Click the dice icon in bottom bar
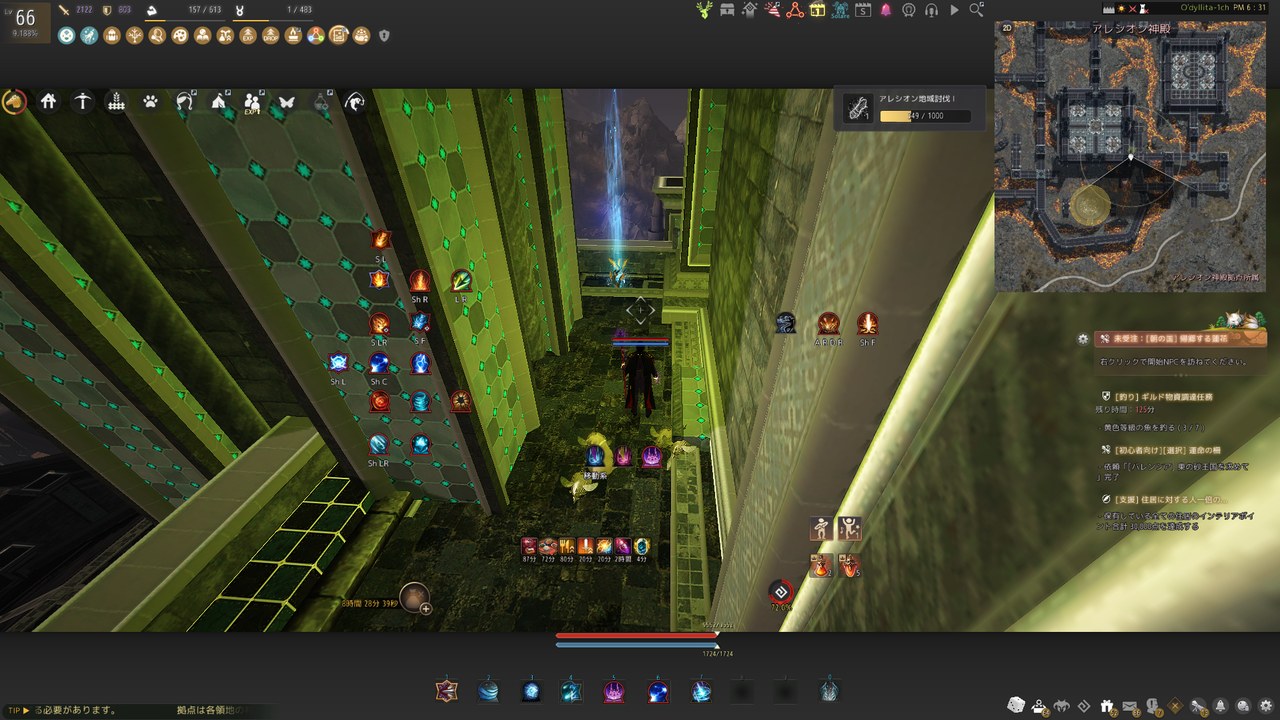This screenshot has height=720, width=1280. (1015, 705)
